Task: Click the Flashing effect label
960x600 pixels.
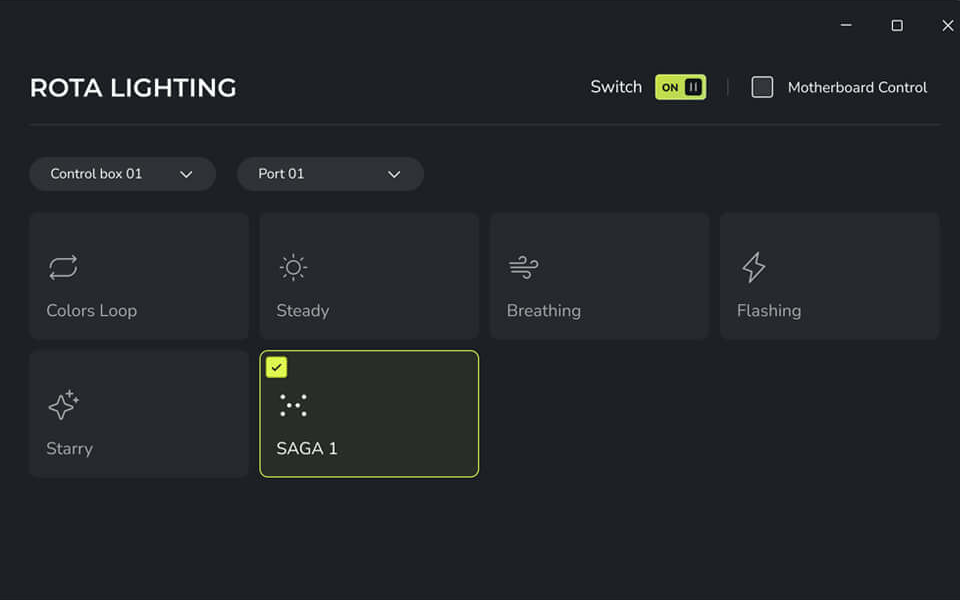Action: [769, 310]
